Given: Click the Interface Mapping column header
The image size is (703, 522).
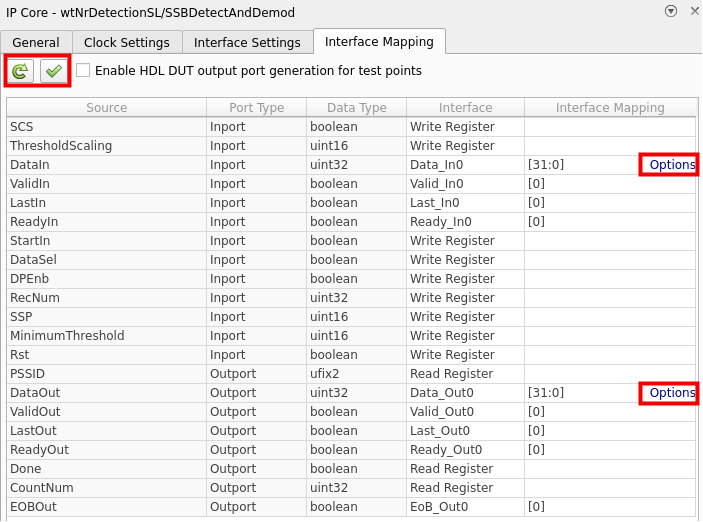Looking at the screenshot, I should tap(610, 108).
